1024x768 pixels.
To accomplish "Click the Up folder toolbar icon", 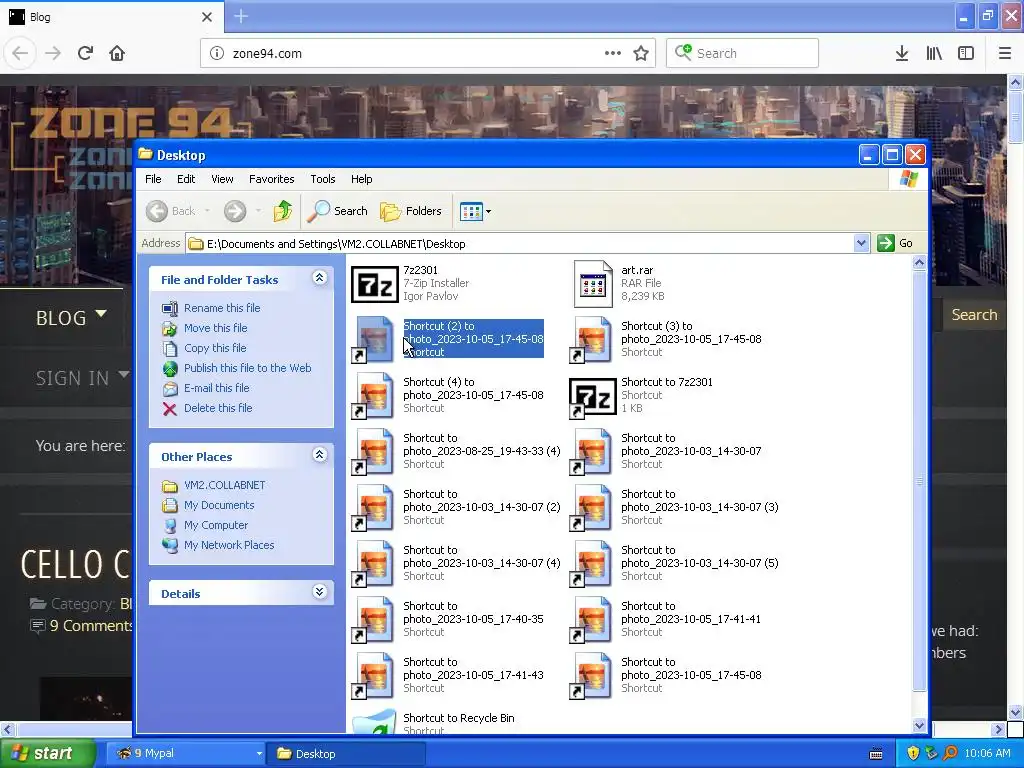I will click(x=283, y=211).
